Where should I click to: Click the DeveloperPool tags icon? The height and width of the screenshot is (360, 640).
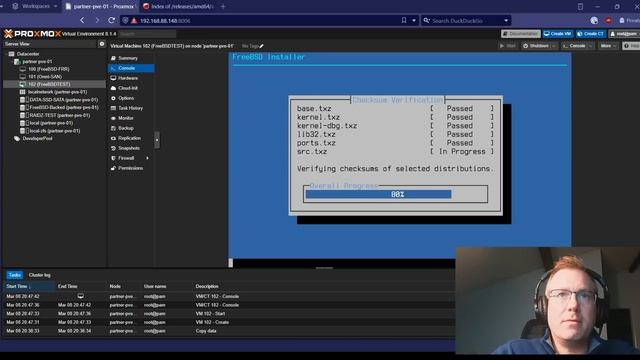pos(17,139)
